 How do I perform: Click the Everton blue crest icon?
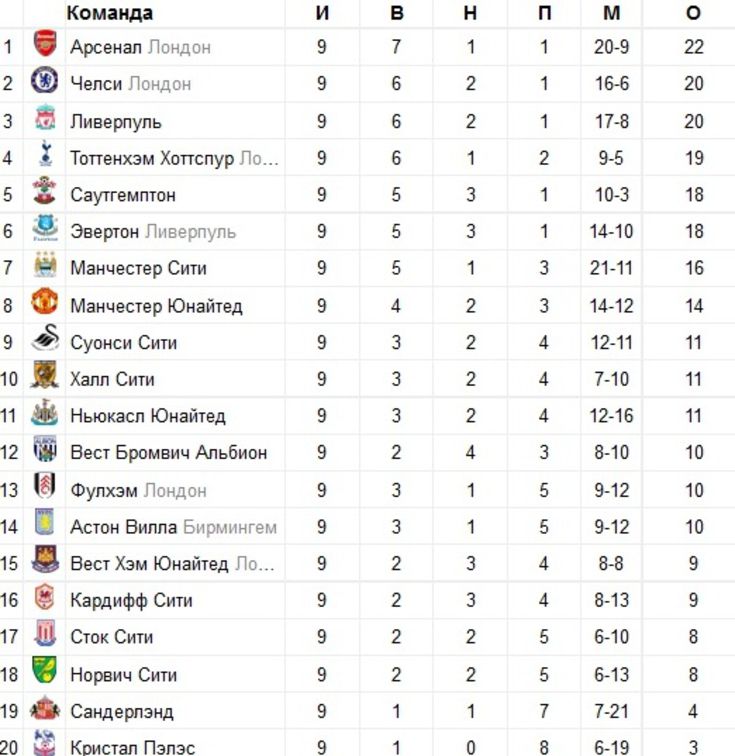(45, 228)
